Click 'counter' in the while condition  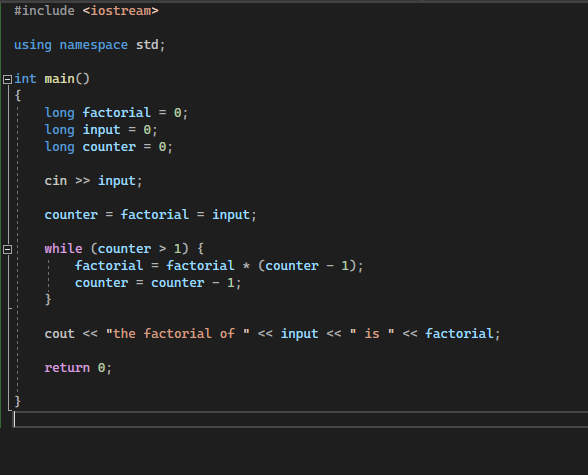coord(124,249)
